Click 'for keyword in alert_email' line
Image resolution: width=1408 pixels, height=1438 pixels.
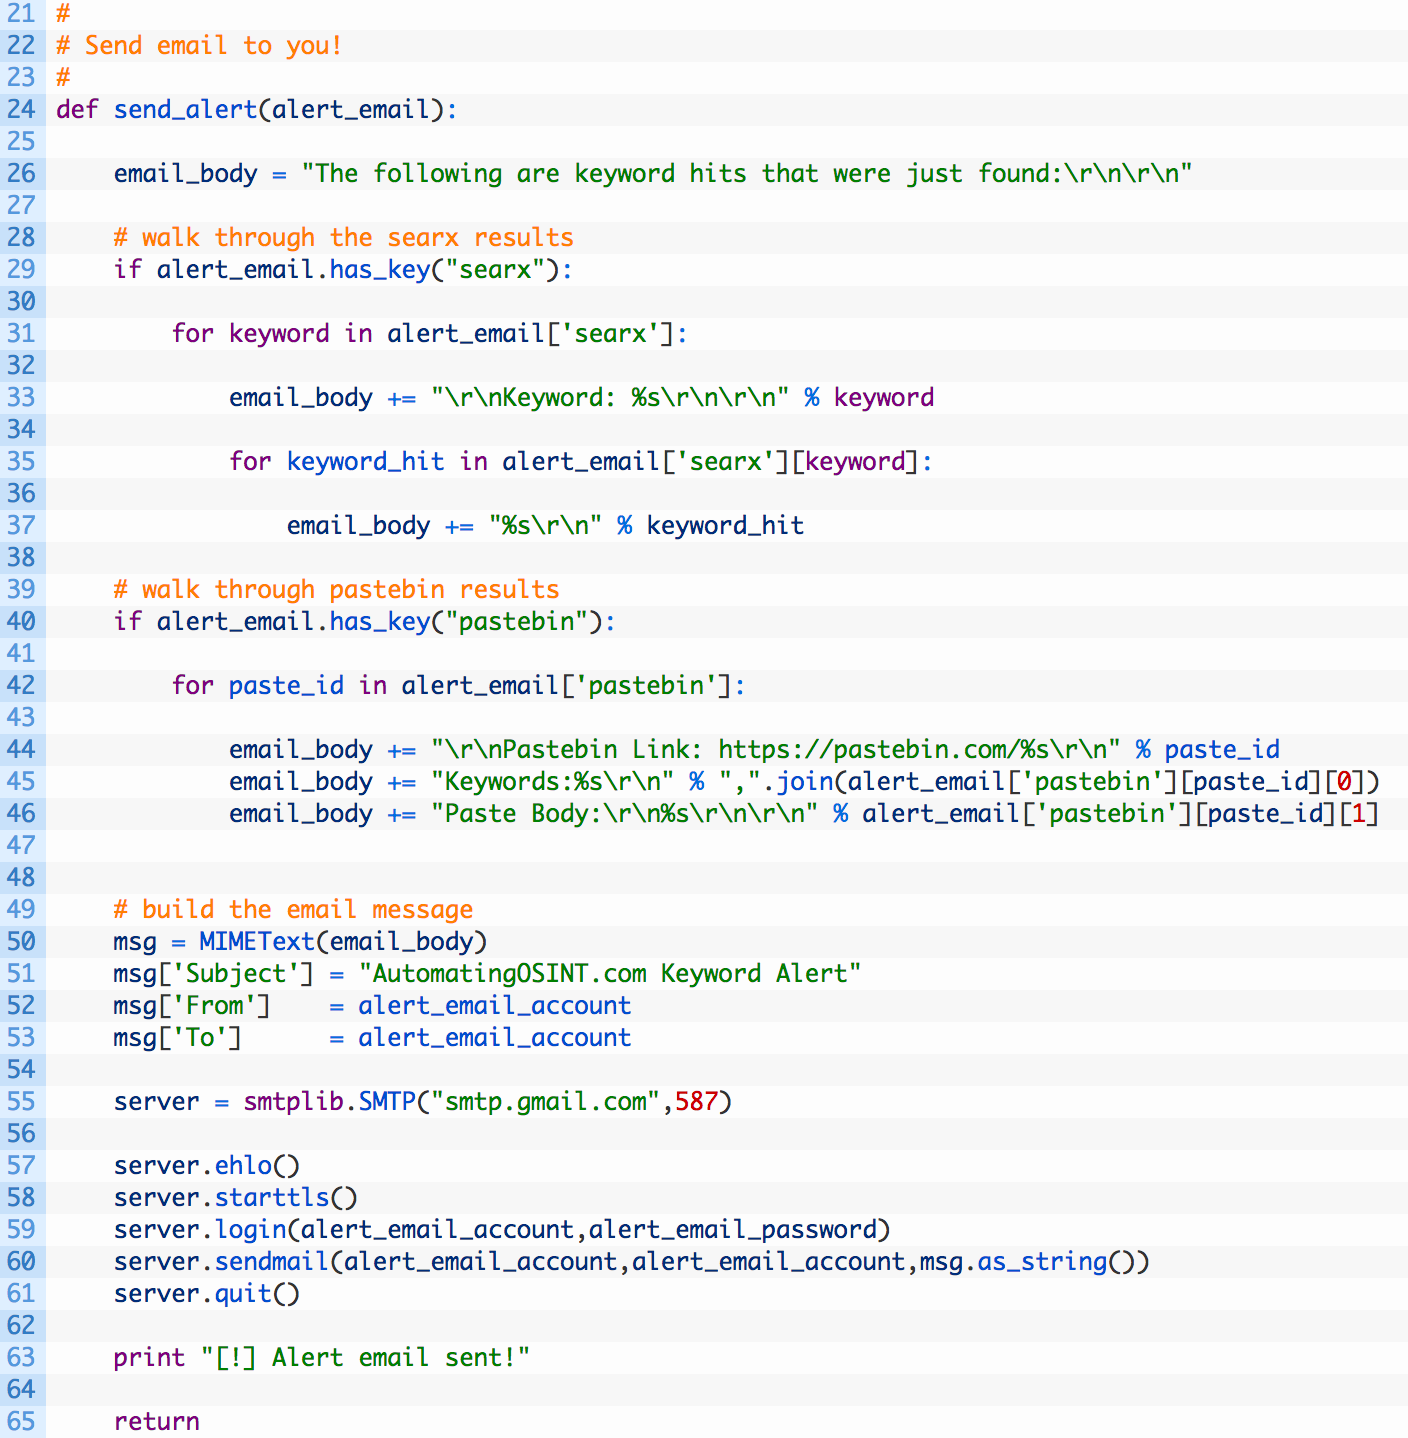click(x=429, y=333)
